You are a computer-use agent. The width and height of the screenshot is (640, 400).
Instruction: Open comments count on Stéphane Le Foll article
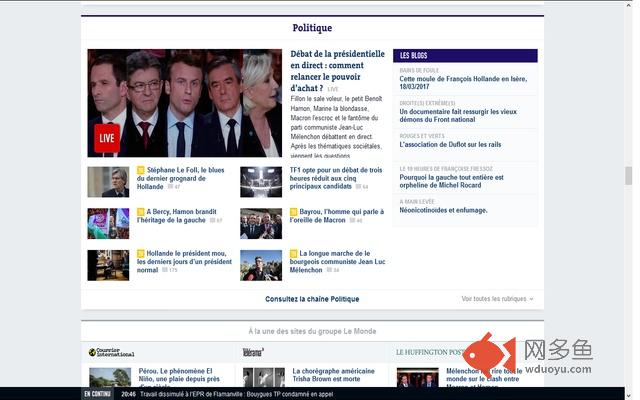pyautogui.click(x=174, y=187)
